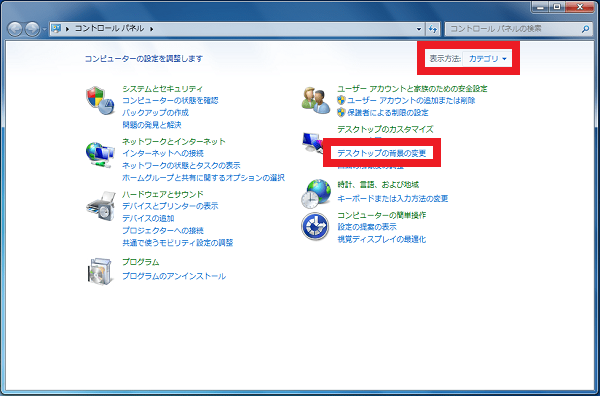
Task: Click キーボードまたは入力方法の変更 link
Action: click(393, 199)
